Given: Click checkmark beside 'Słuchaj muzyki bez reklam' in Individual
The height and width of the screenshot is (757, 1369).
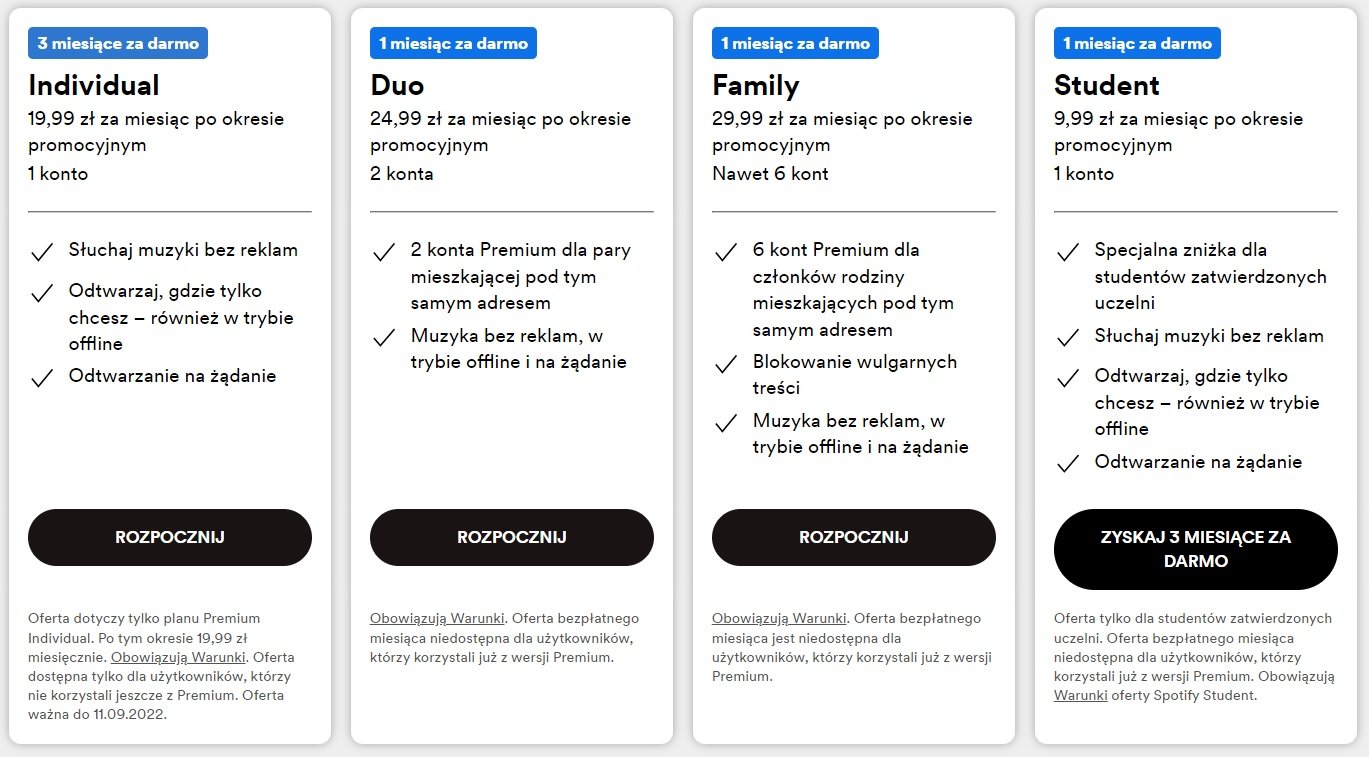Looking at the screenshot, I should 42,252.
